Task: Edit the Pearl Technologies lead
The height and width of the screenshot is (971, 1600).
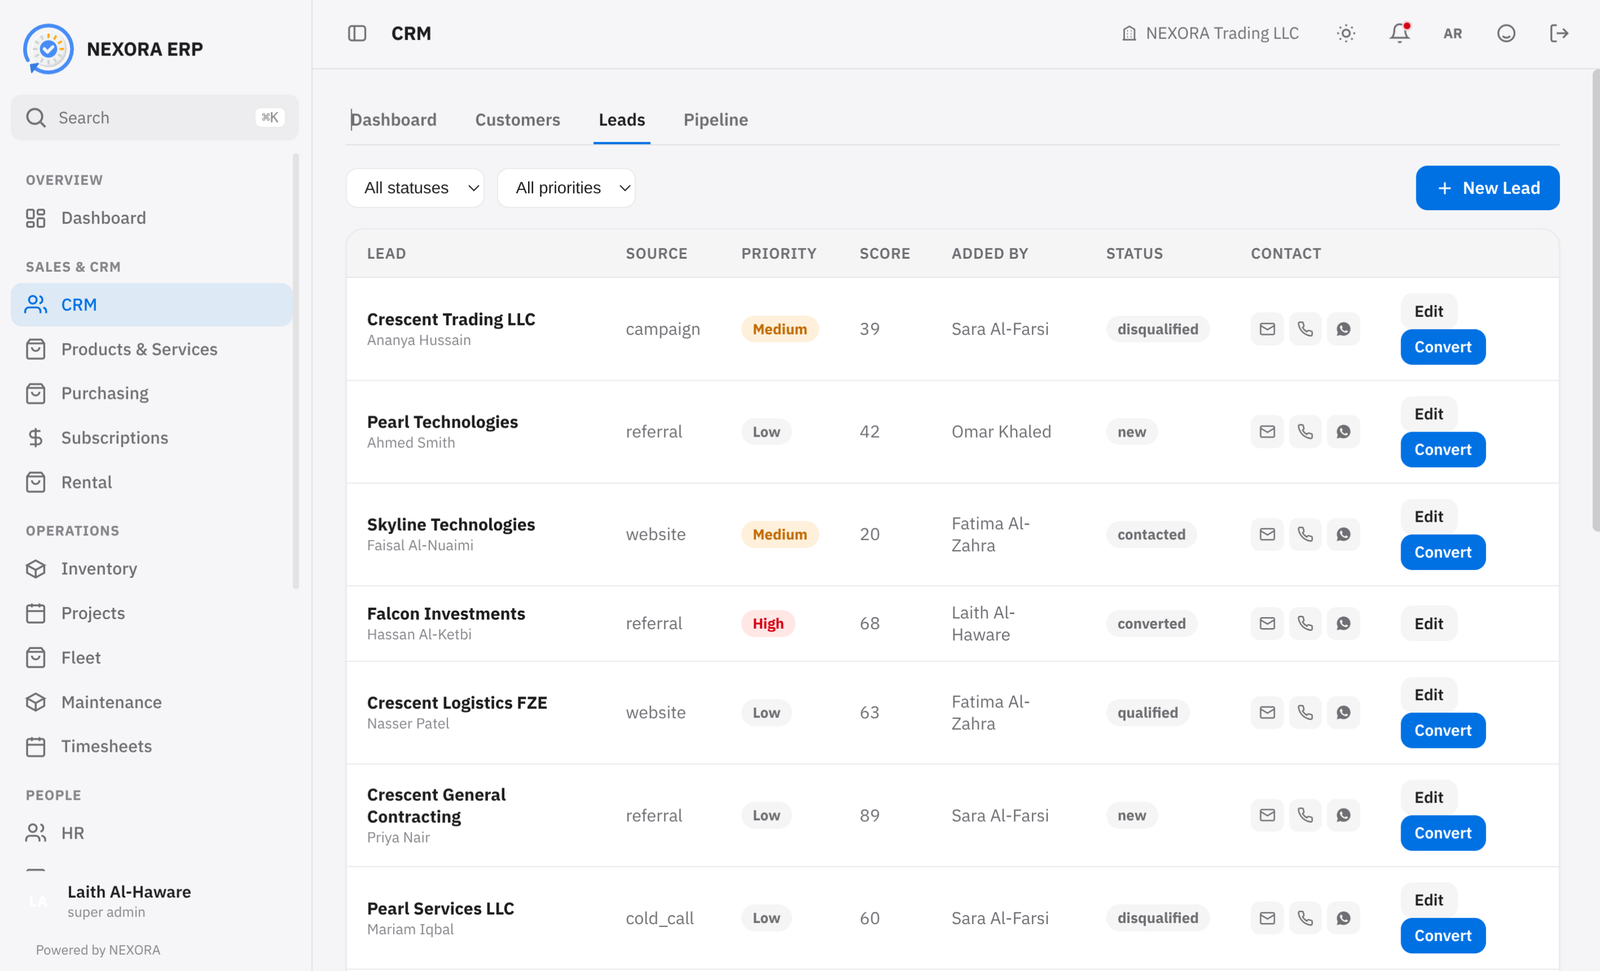Action: coord(1429,414)
